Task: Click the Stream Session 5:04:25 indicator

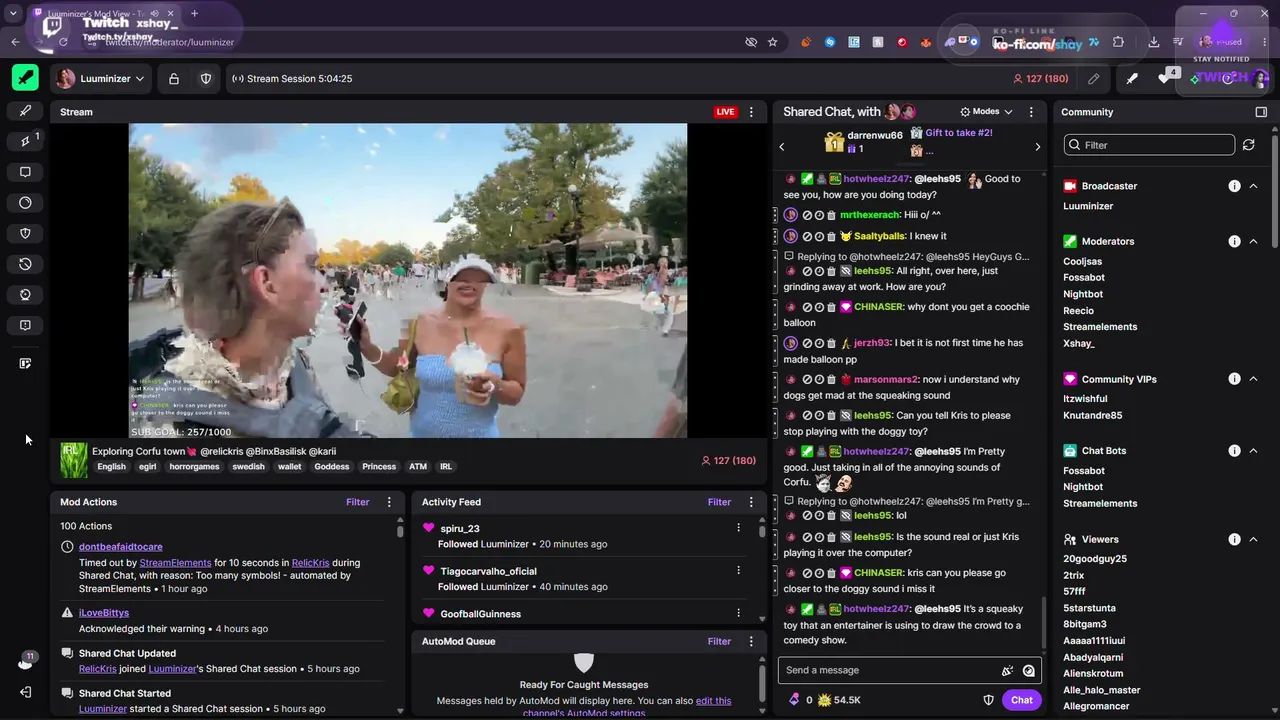Action: tap(291, 79)
